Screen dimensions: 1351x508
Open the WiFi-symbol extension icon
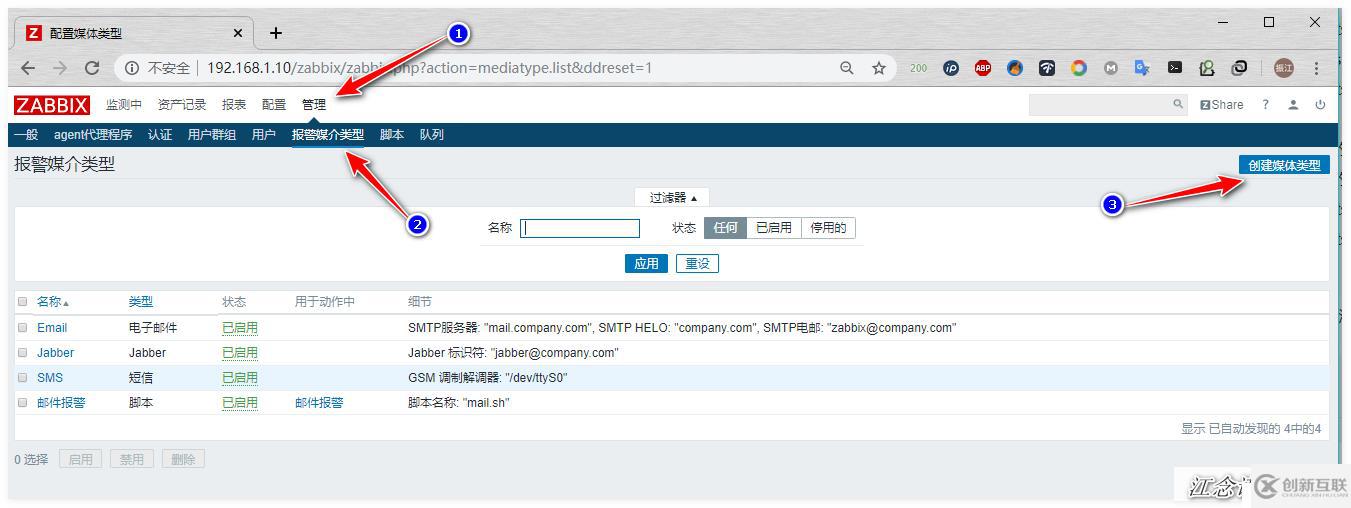pyautogui.click(x=1047, y=68)
